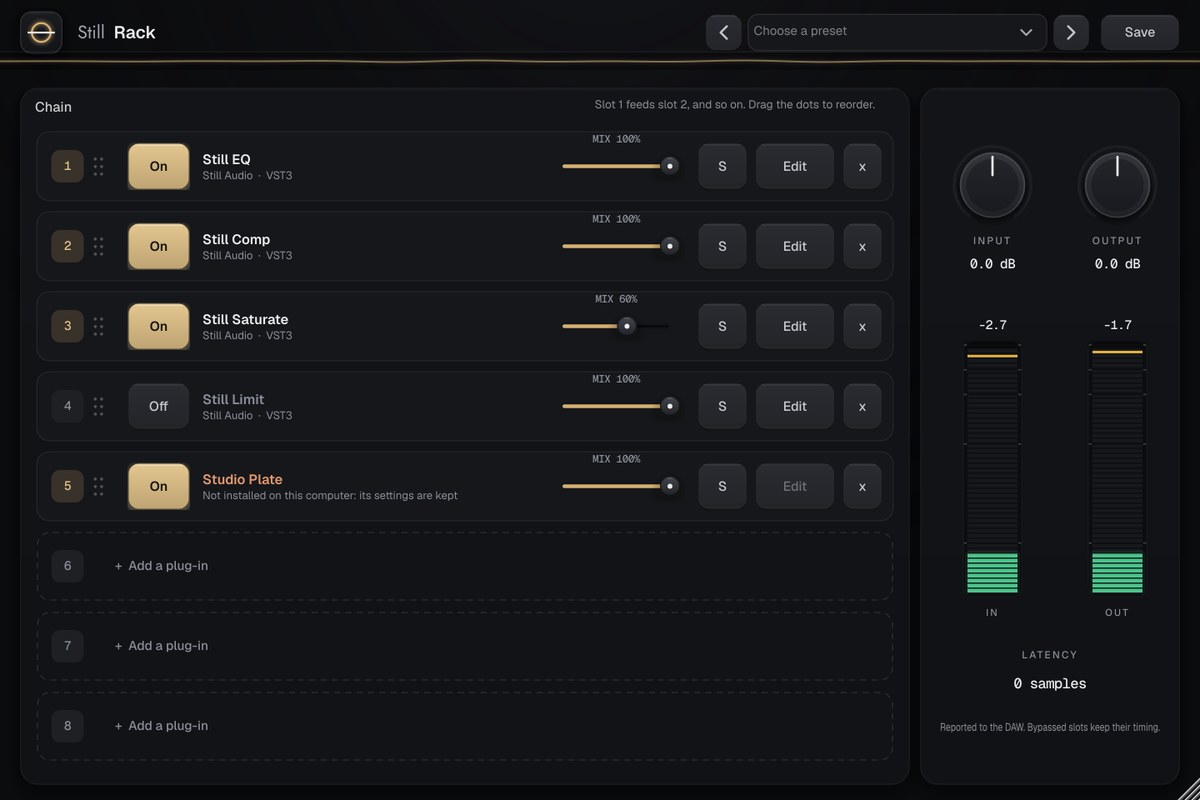The image size is (1200, 800).
Task: Click the Still EQ mix slider
Action: (x=620, y=166)
